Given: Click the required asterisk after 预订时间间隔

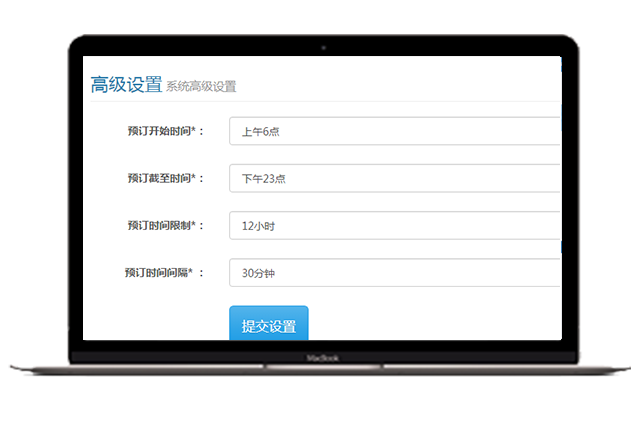Looking at the screenshot, I should tap(190, 272).
